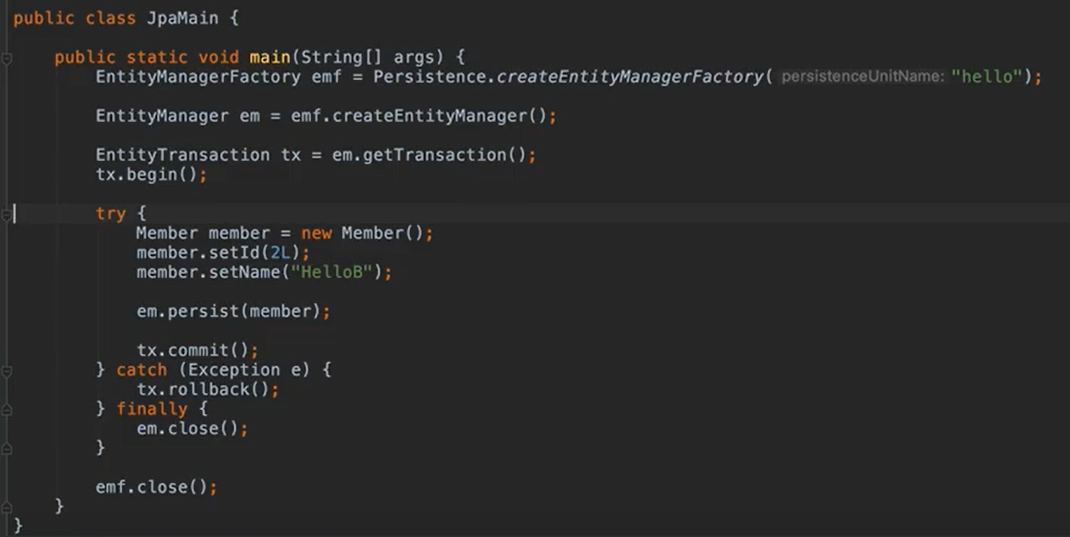Click the persistenceUnitName parameter hint
This screenshot has height=537, width=1070.
(x=863, y=77)
